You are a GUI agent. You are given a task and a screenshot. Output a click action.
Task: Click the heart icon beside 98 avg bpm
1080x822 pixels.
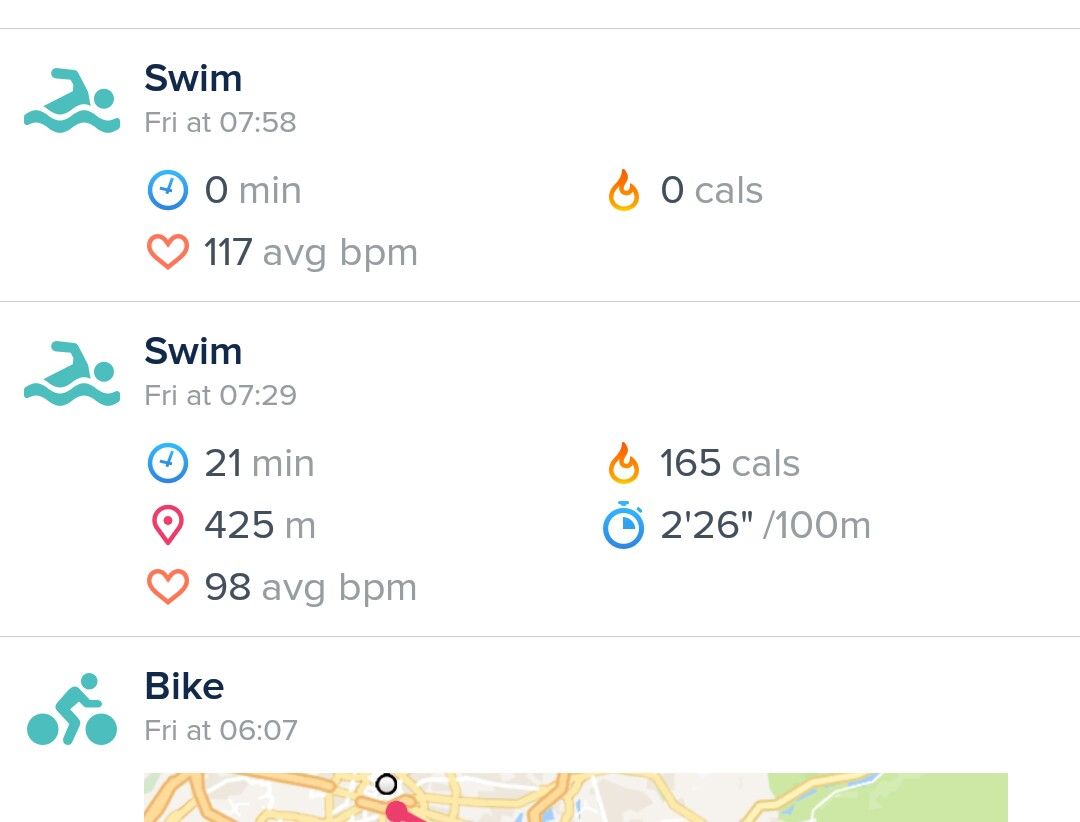pos(168,587)
